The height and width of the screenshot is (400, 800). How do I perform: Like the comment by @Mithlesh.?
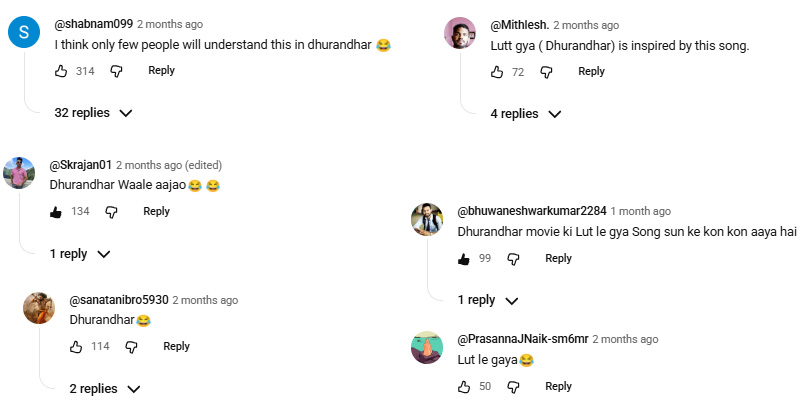pyautogui.click(x=497, y=72)
